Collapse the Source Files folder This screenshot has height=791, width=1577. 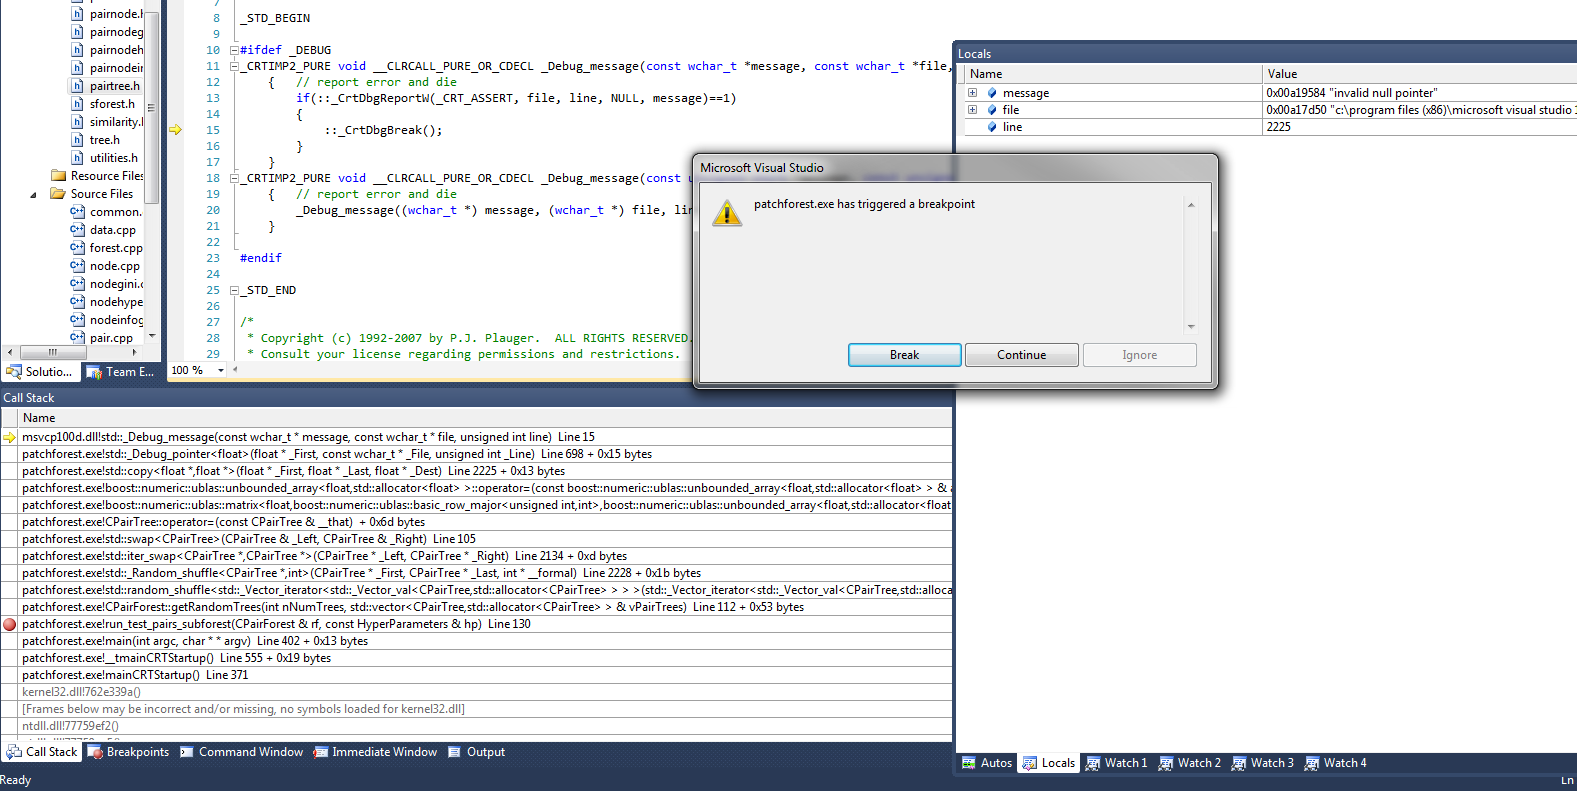tap(33, 194)
